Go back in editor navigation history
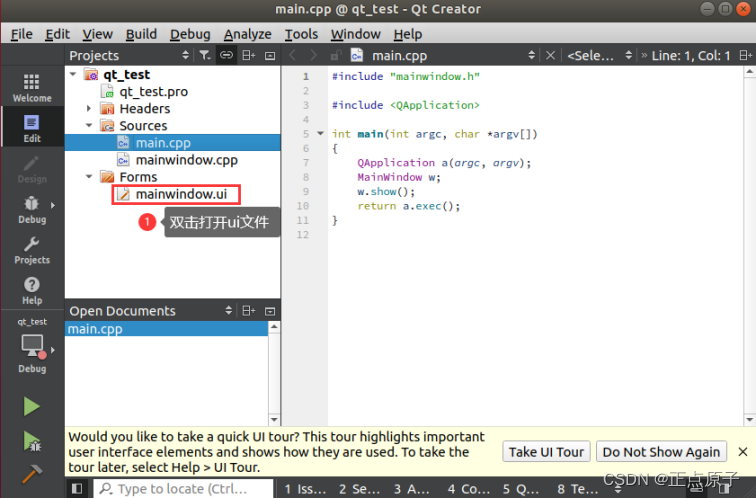The image size is (756, 498). click(x=292, y=55)
